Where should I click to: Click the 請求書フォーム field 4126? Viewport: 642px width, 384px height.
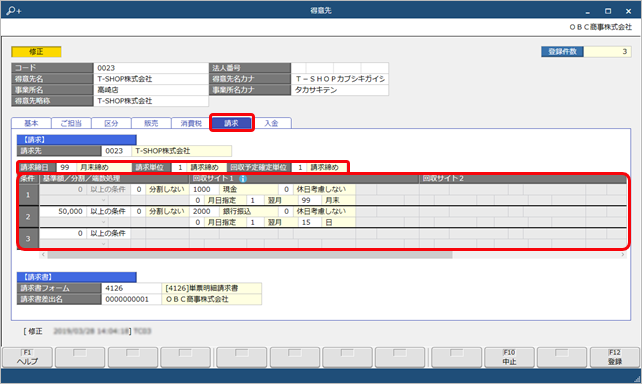(x=131, y=288)
